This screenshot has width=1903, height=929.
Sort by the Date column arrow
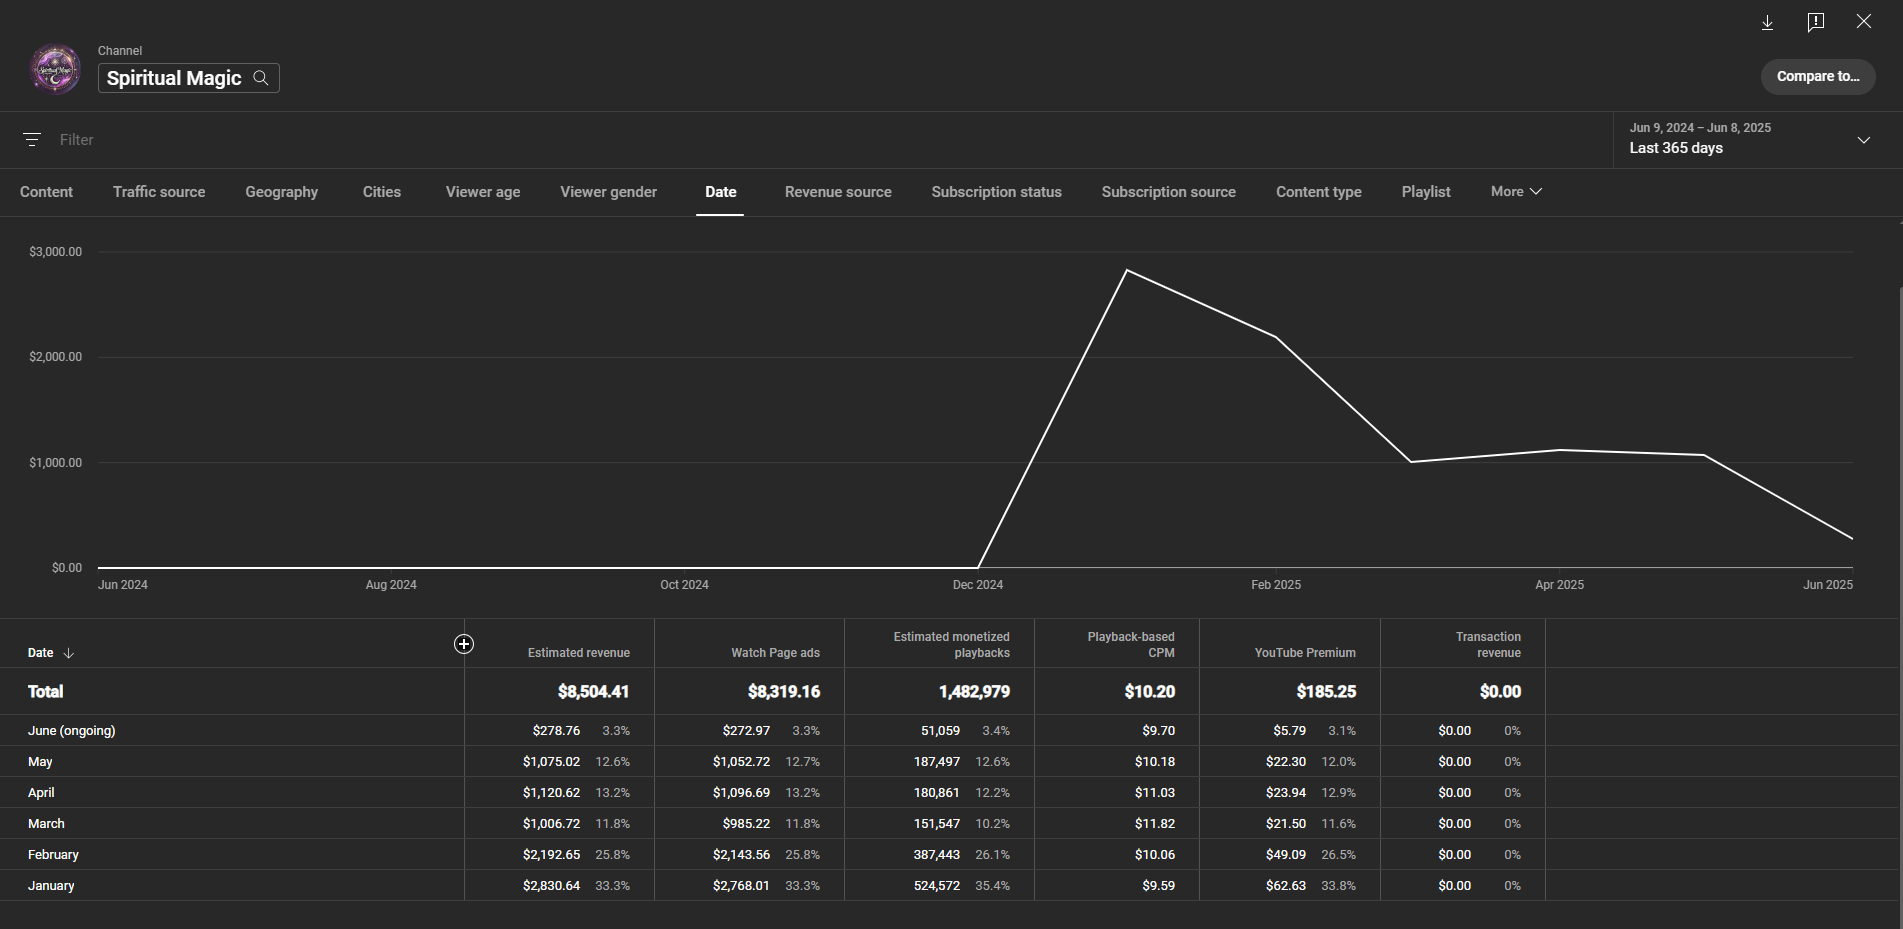[x=69, y=653]
